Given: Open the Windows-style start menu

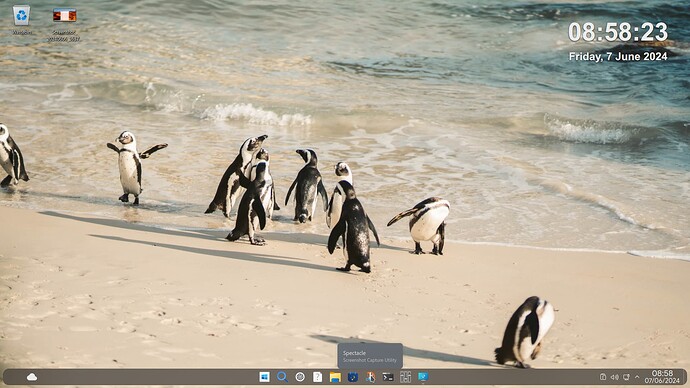Looking at the screenshot, I should [264, 377].
